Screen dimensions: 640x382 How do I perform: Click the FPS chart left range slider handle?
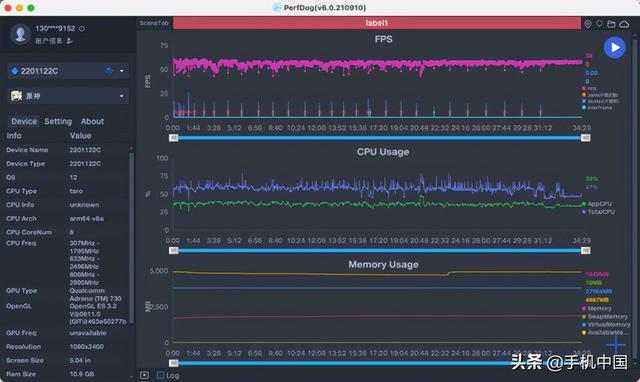173,138
